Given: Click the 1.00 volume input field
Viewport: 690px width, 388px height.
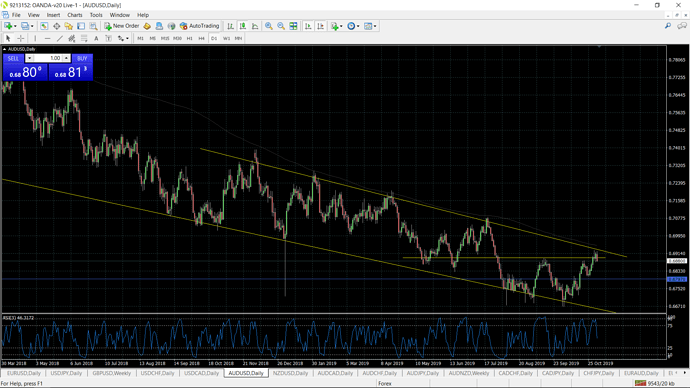Looking at the screenshot, I should tap(48, 58).
